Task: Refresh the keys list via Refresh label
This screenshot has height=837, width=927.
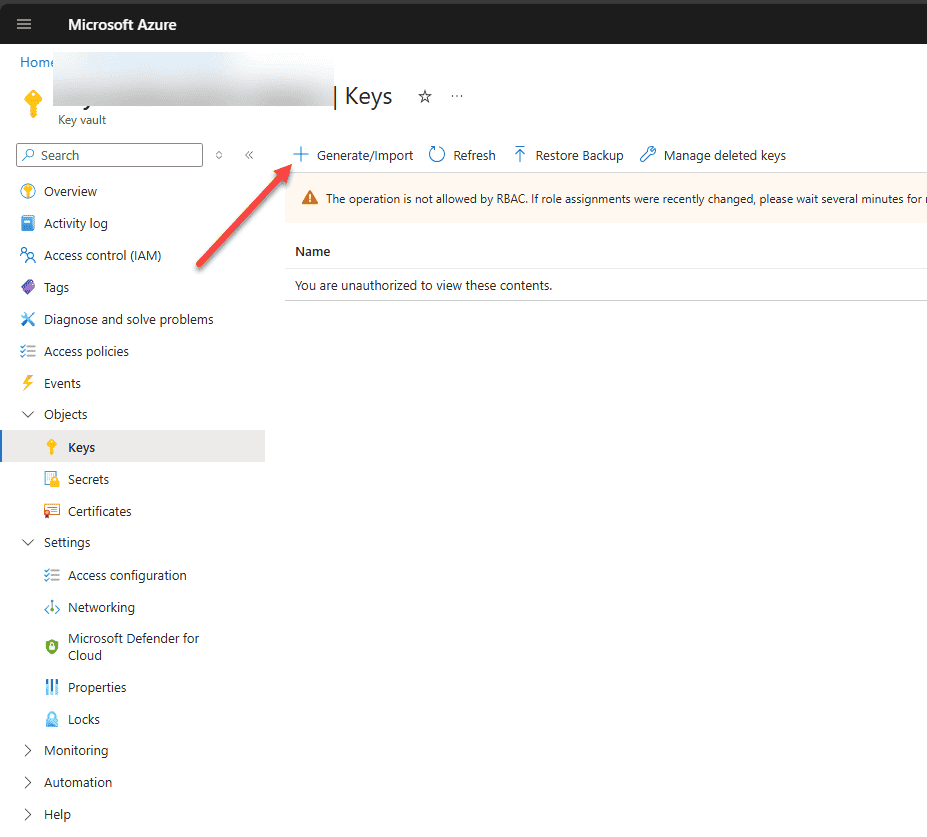Action: (x=474, y=155)
